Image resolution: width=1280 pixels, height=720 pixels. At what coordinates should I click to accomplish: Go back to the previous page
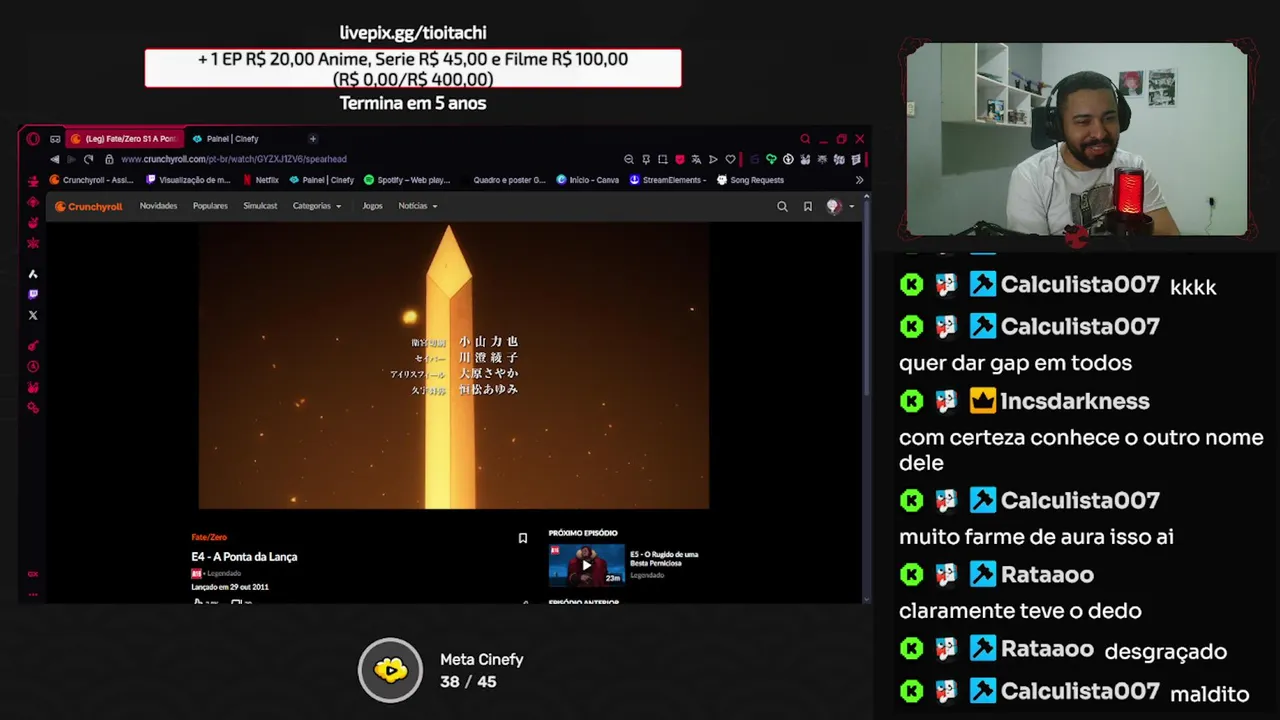tap(55, 159)
